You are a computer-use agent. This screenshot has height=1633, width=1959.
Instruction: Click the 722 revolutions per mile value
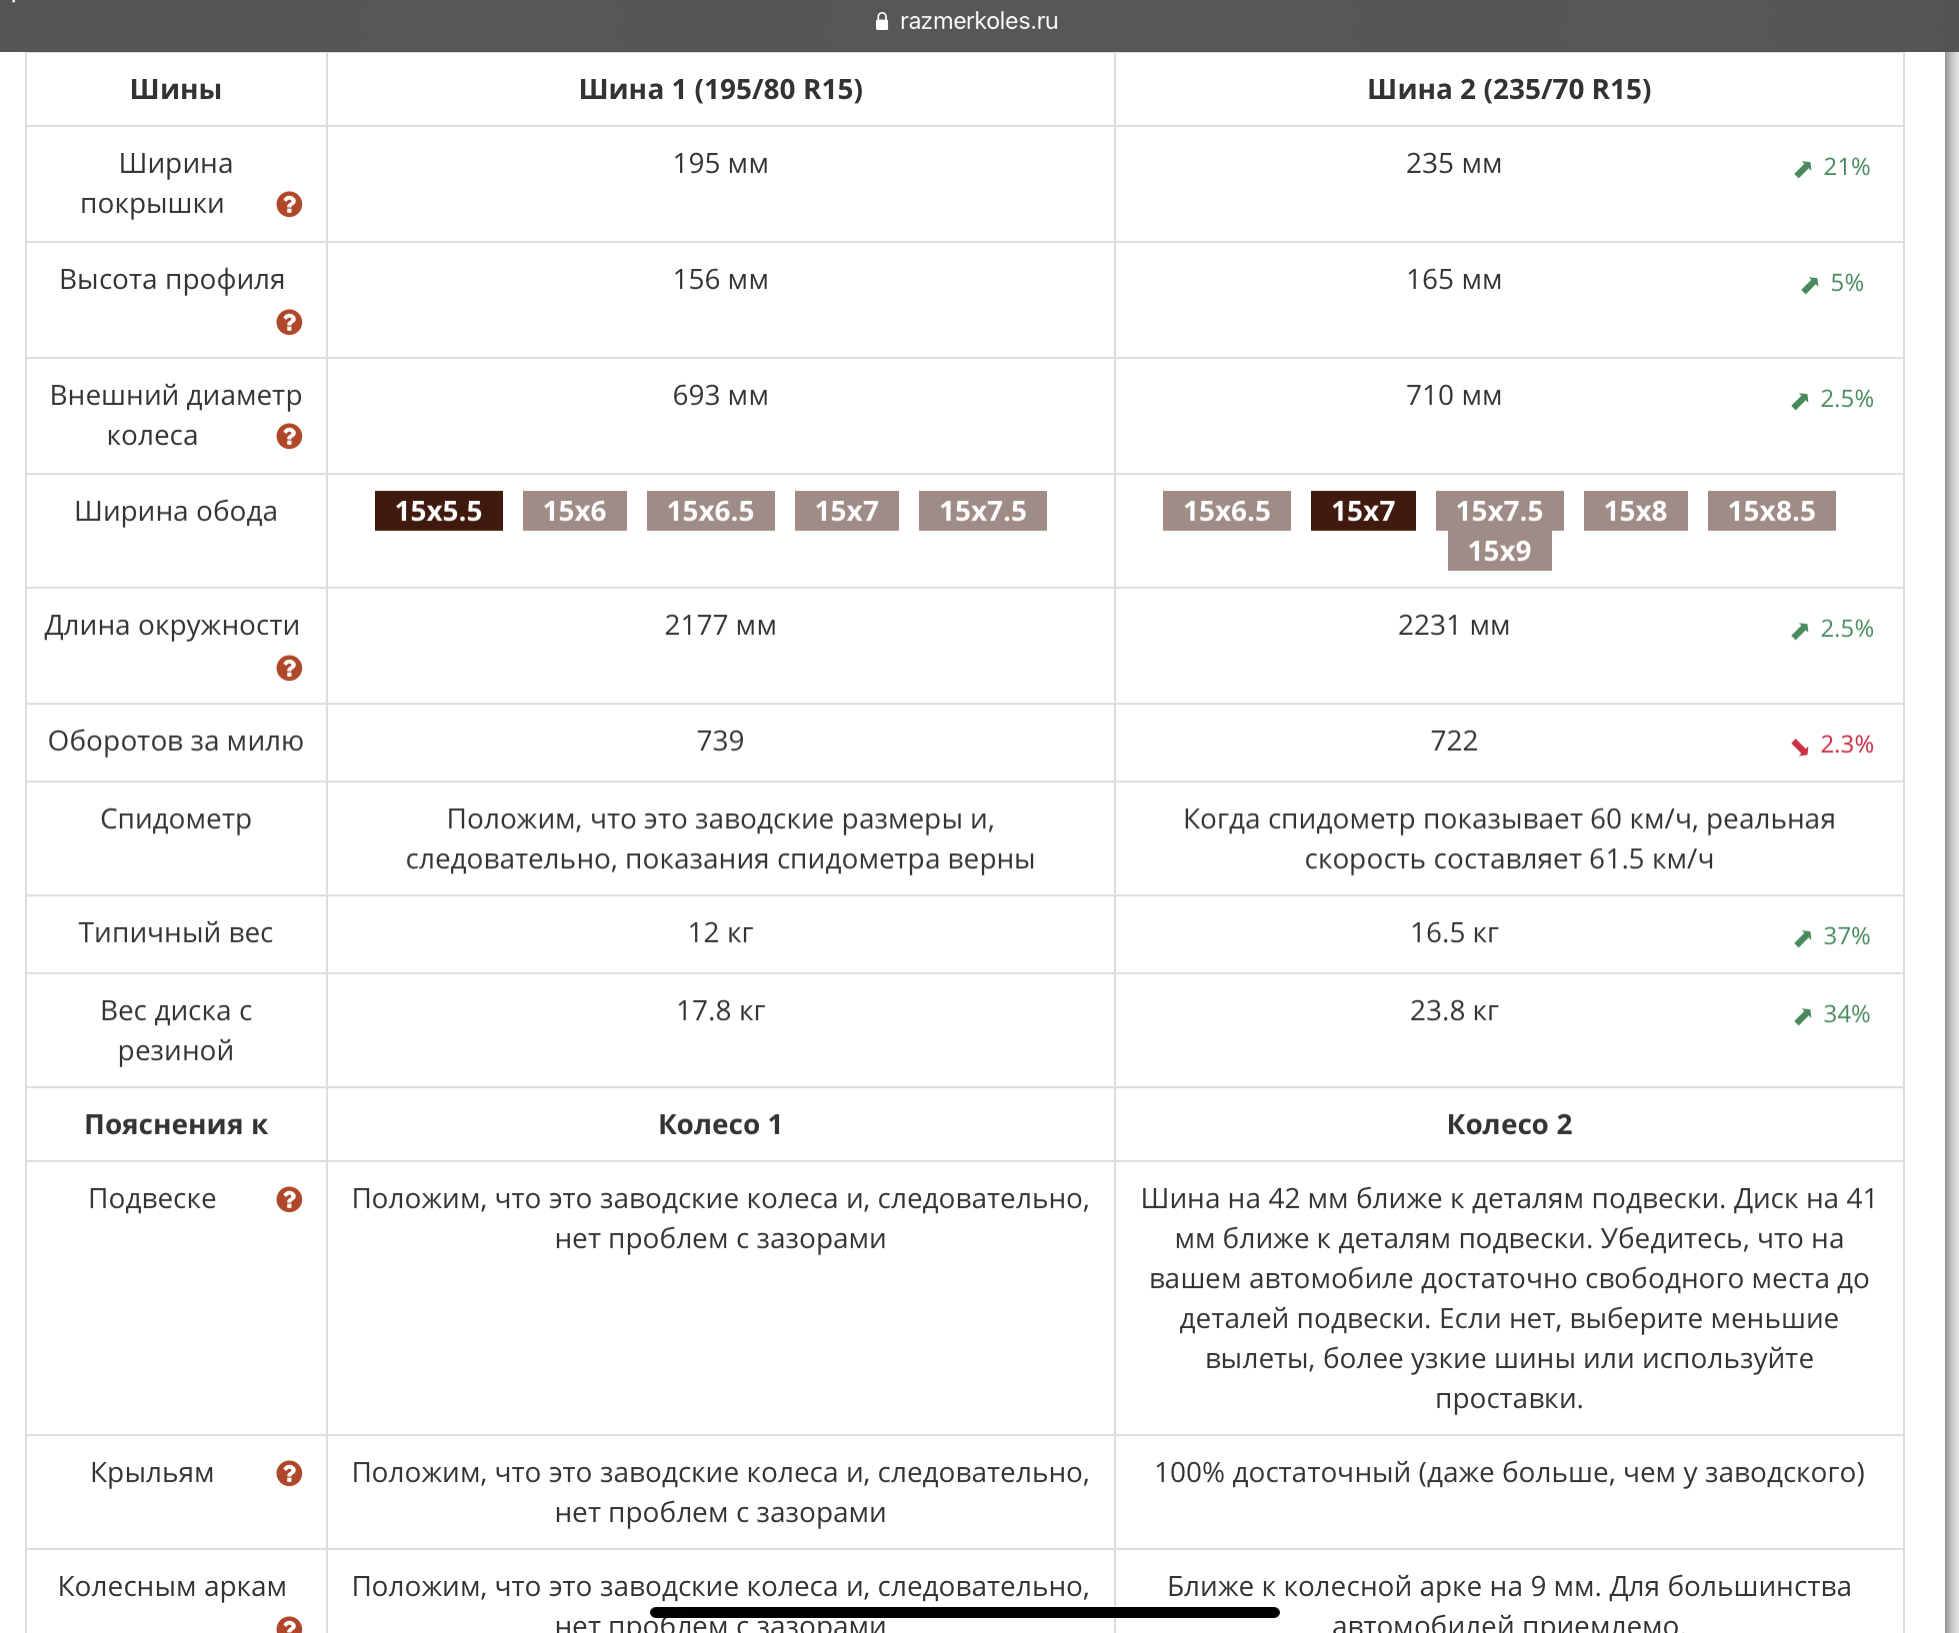[x=1453, y=742]
